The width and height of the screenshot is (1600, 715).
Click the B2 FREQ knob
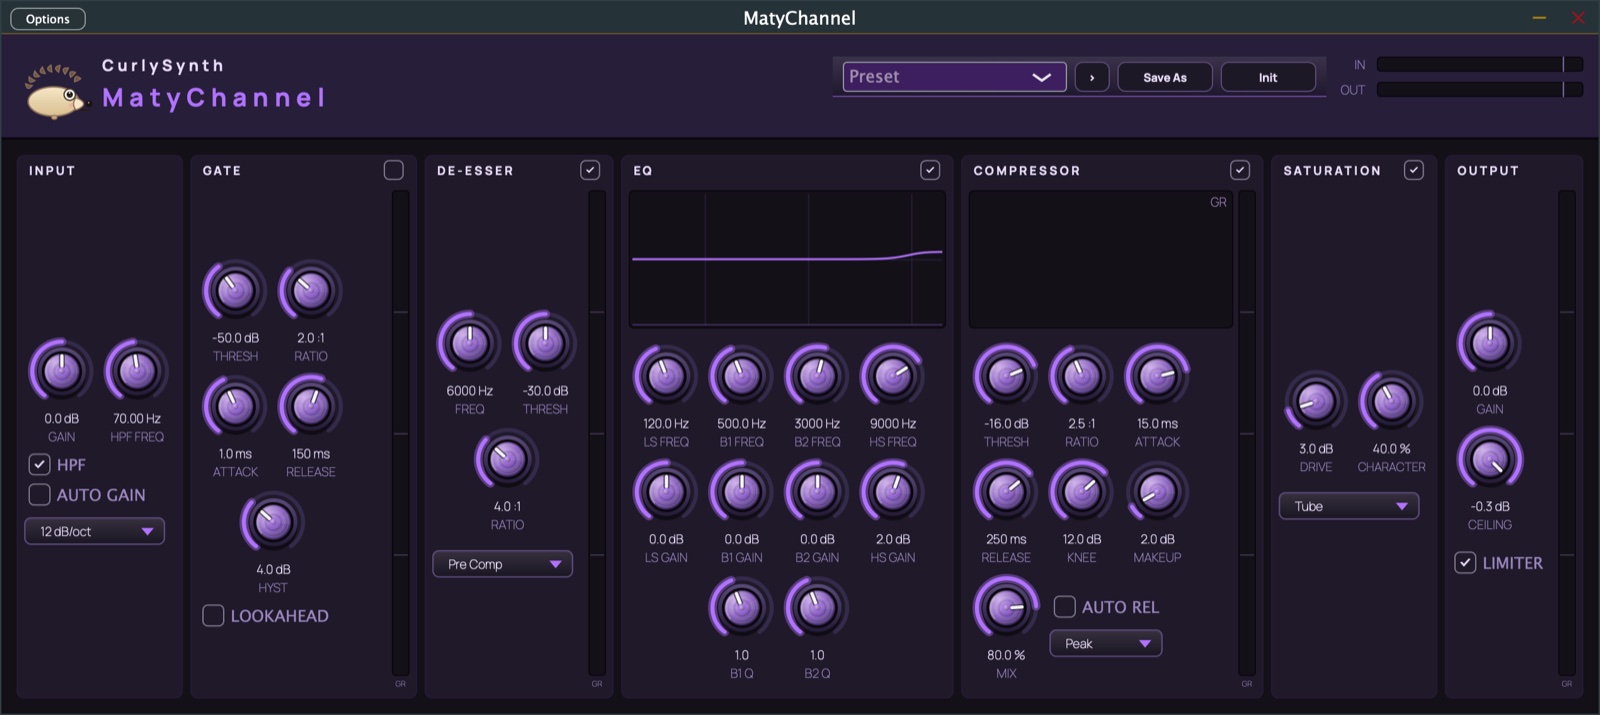[817, 376]
